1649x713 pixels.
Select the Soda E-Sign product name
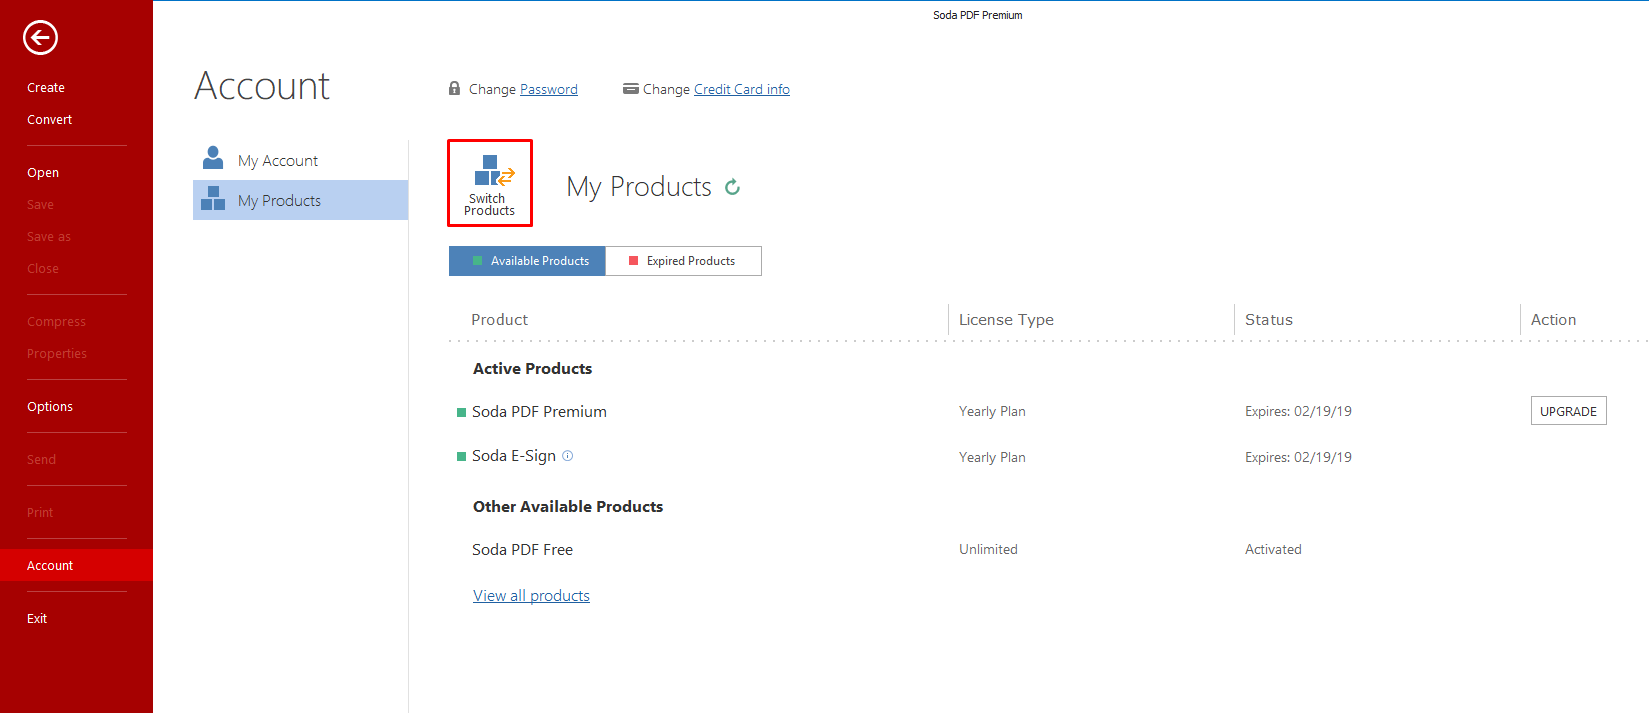point(514,456)
